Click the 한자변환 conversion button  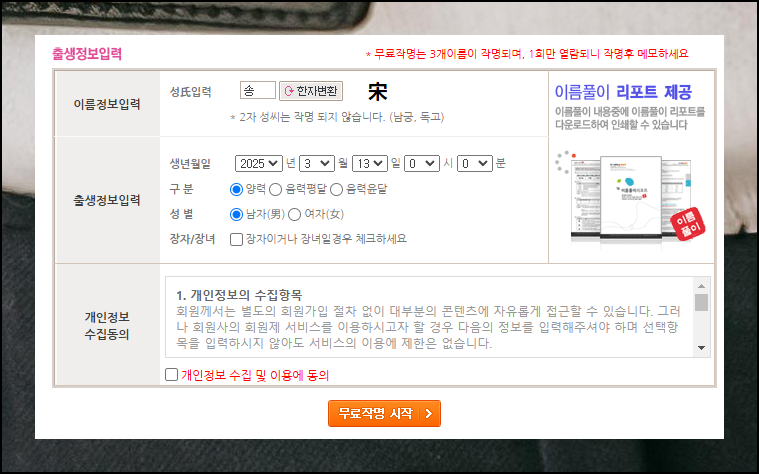pyautogui.click(x=311, y=91)
